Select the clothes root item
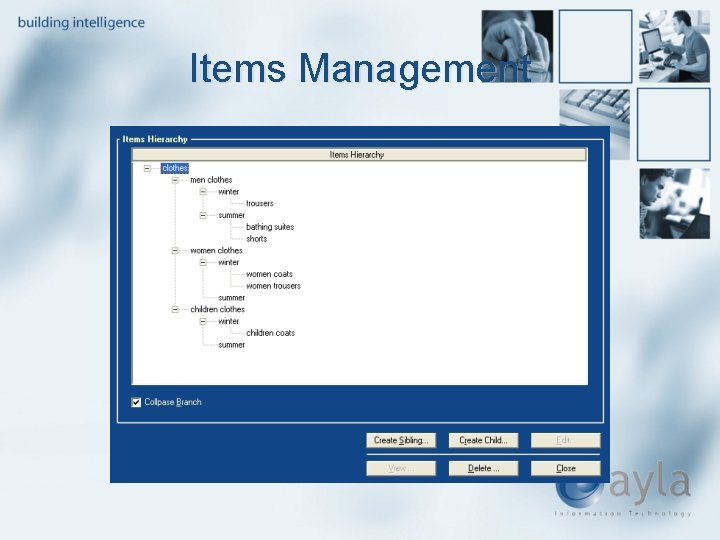Image resolution: width=720 pixels, height=540 pixels. [175, 168]
